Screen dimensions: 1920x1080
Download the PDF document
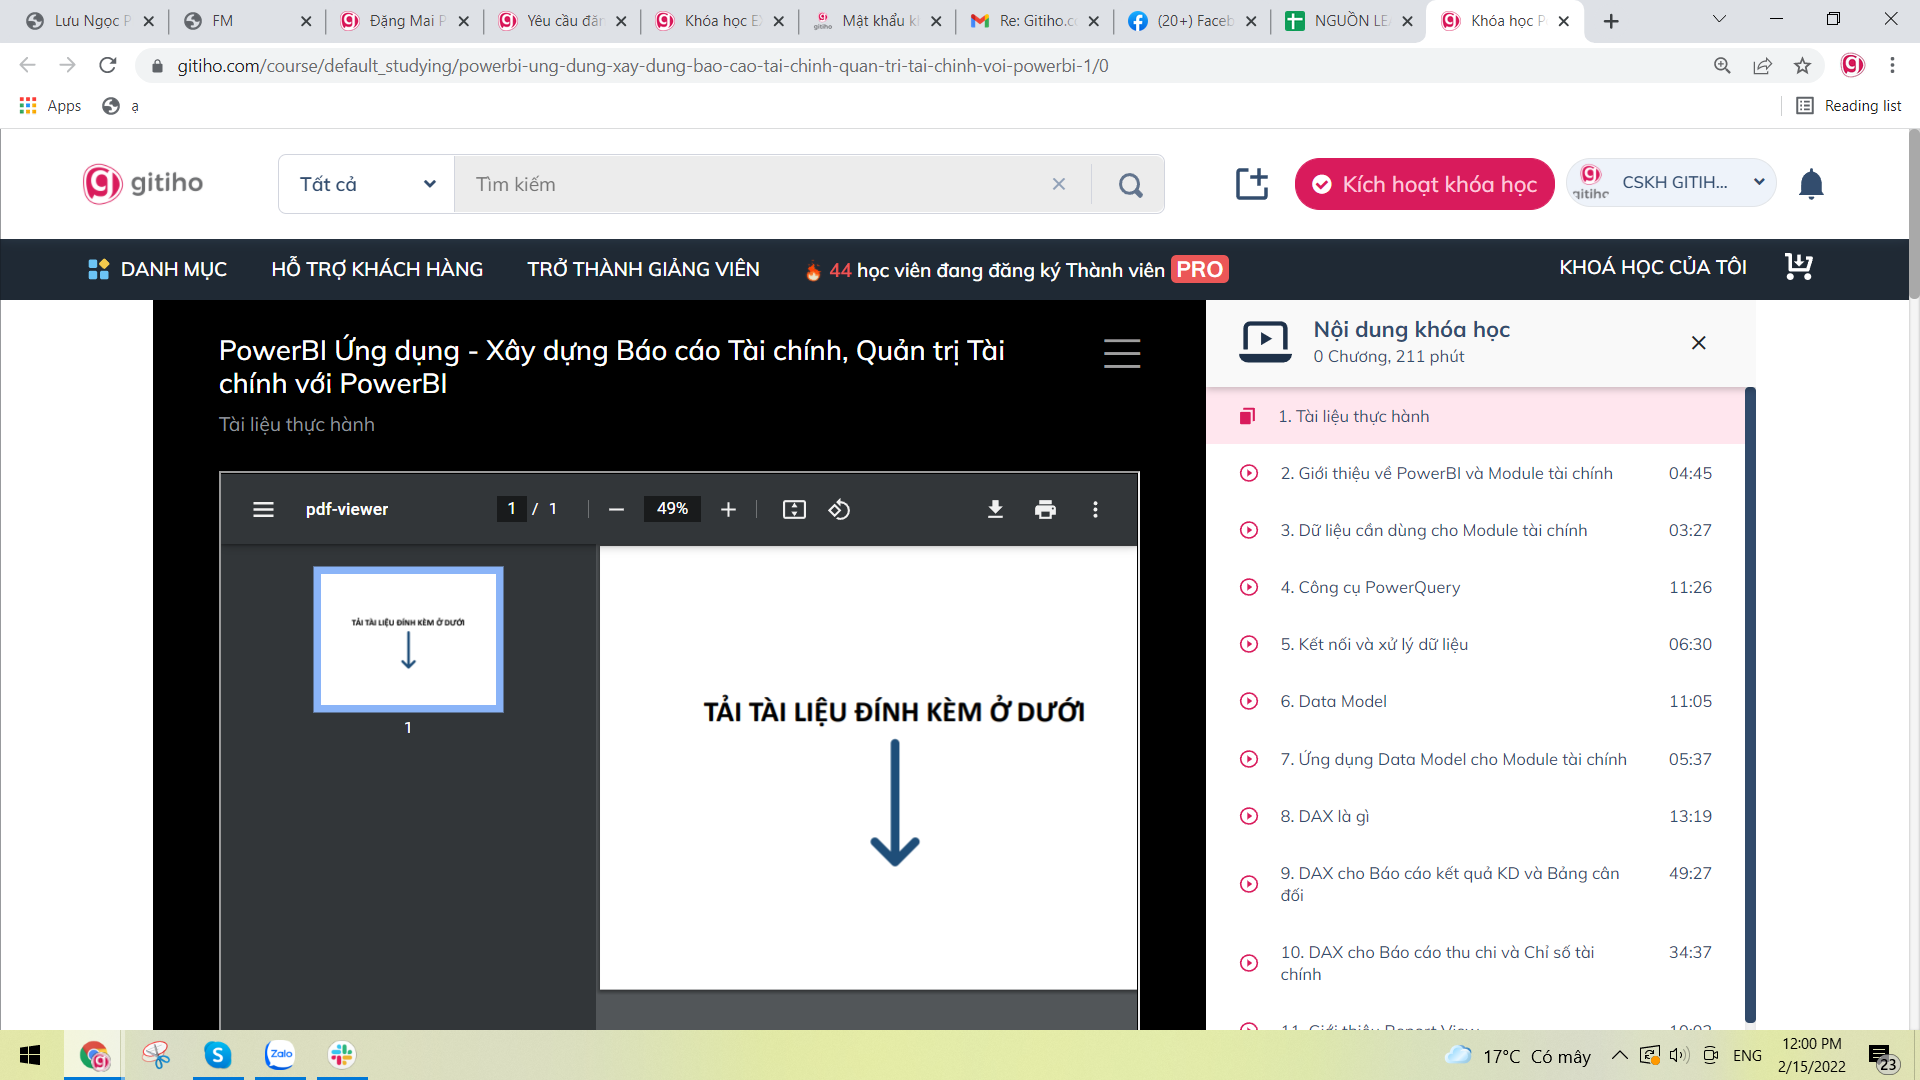coord(995,510)
